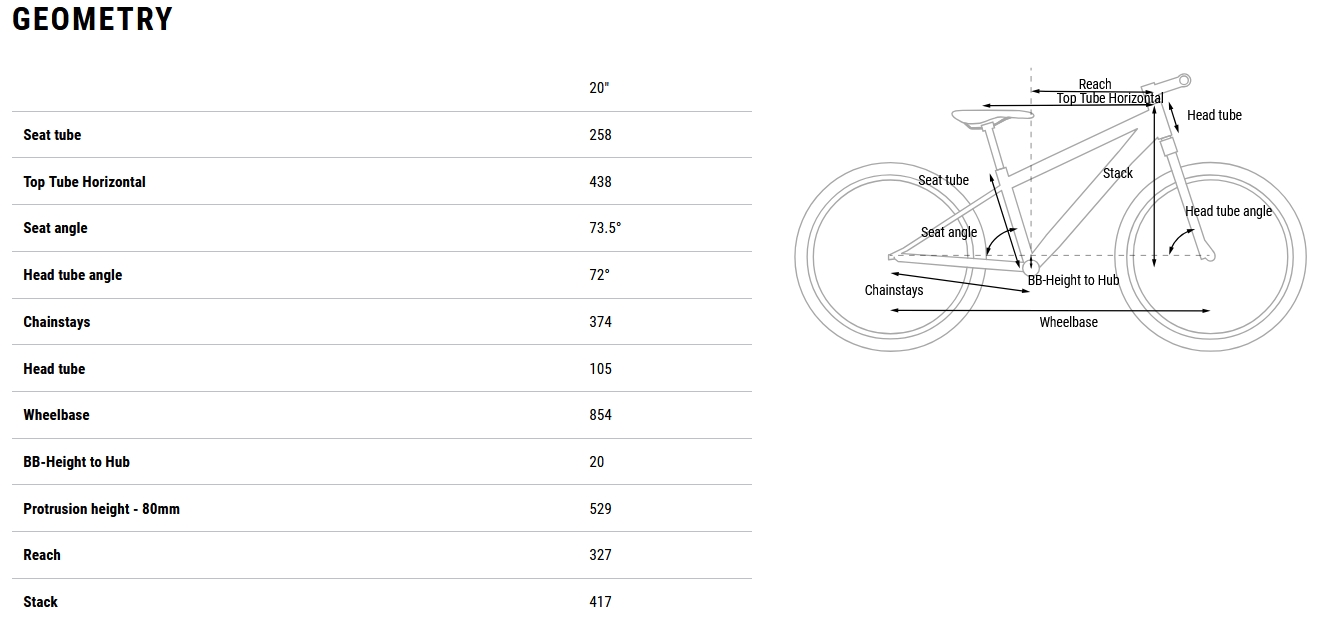Click the Stack value 417 in table

[600, 602]
